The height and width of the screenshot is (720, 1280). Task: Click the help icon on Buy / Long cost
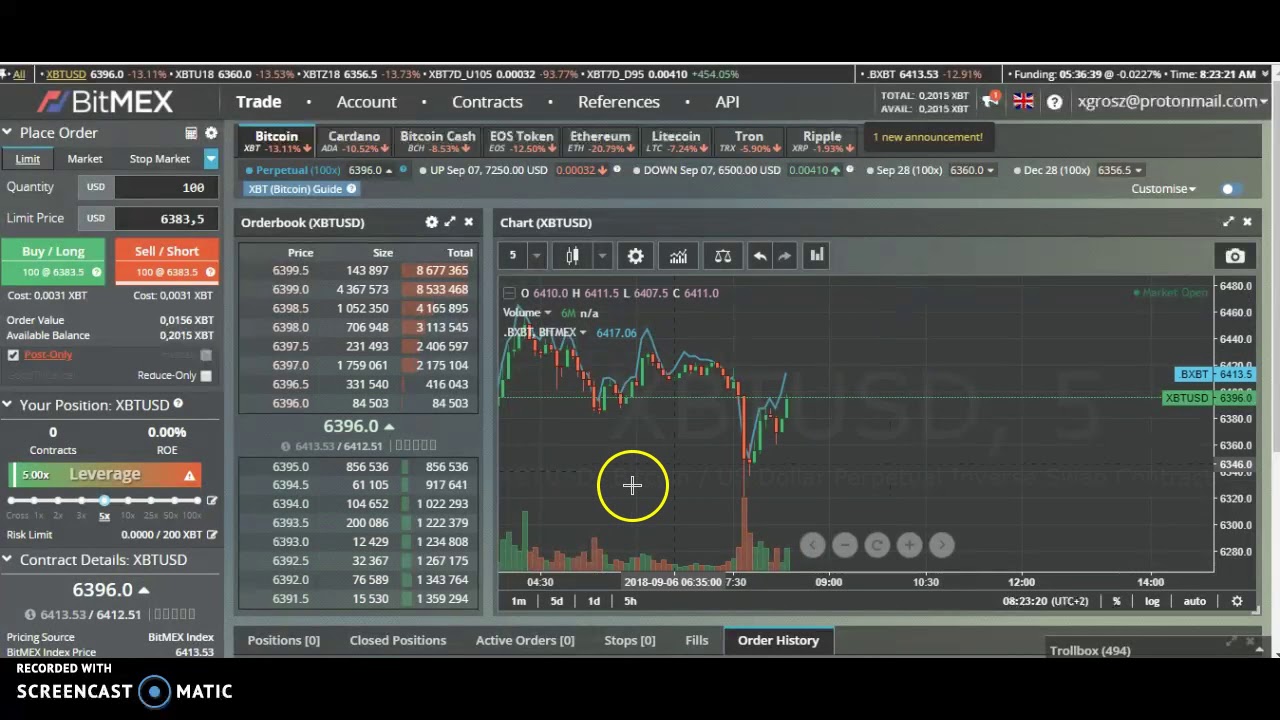tap(96, 272)
